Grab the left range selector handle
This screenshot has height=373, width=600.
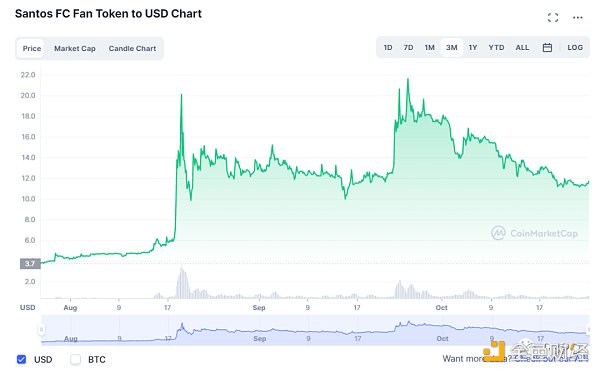pyautogui.click(x=42, y=329)
